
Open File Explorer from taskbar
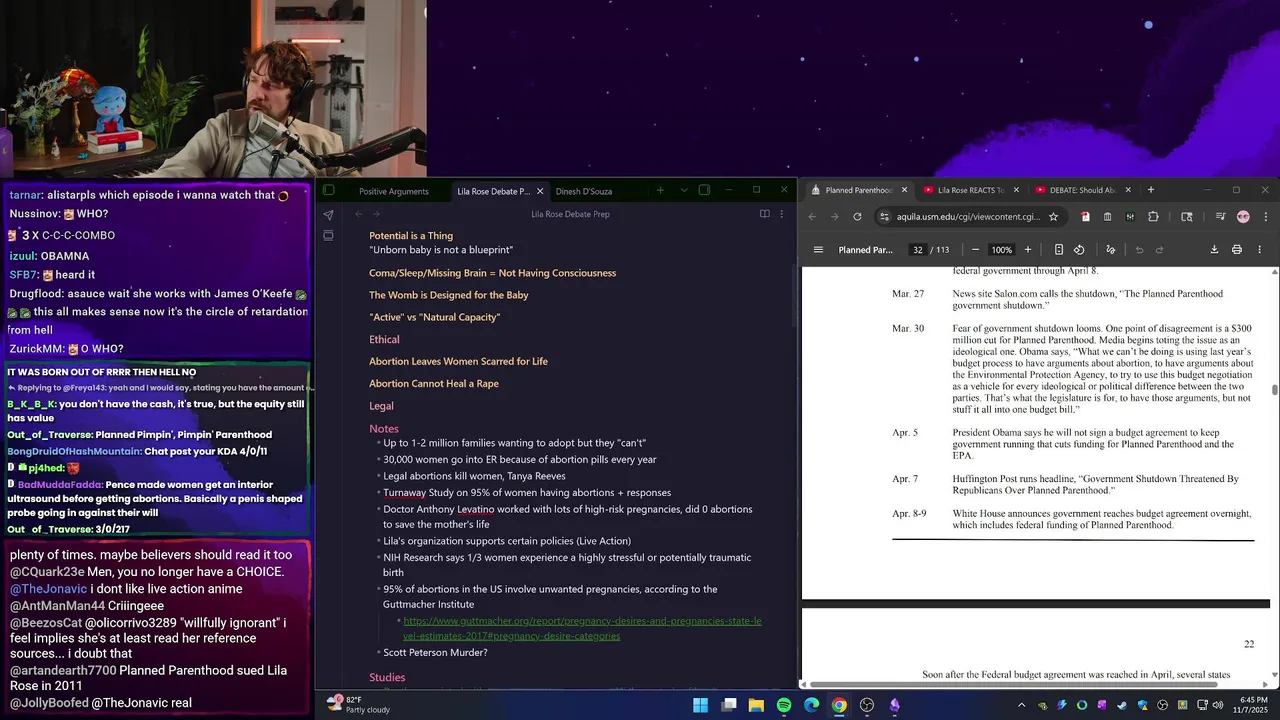tap(756, 705)
